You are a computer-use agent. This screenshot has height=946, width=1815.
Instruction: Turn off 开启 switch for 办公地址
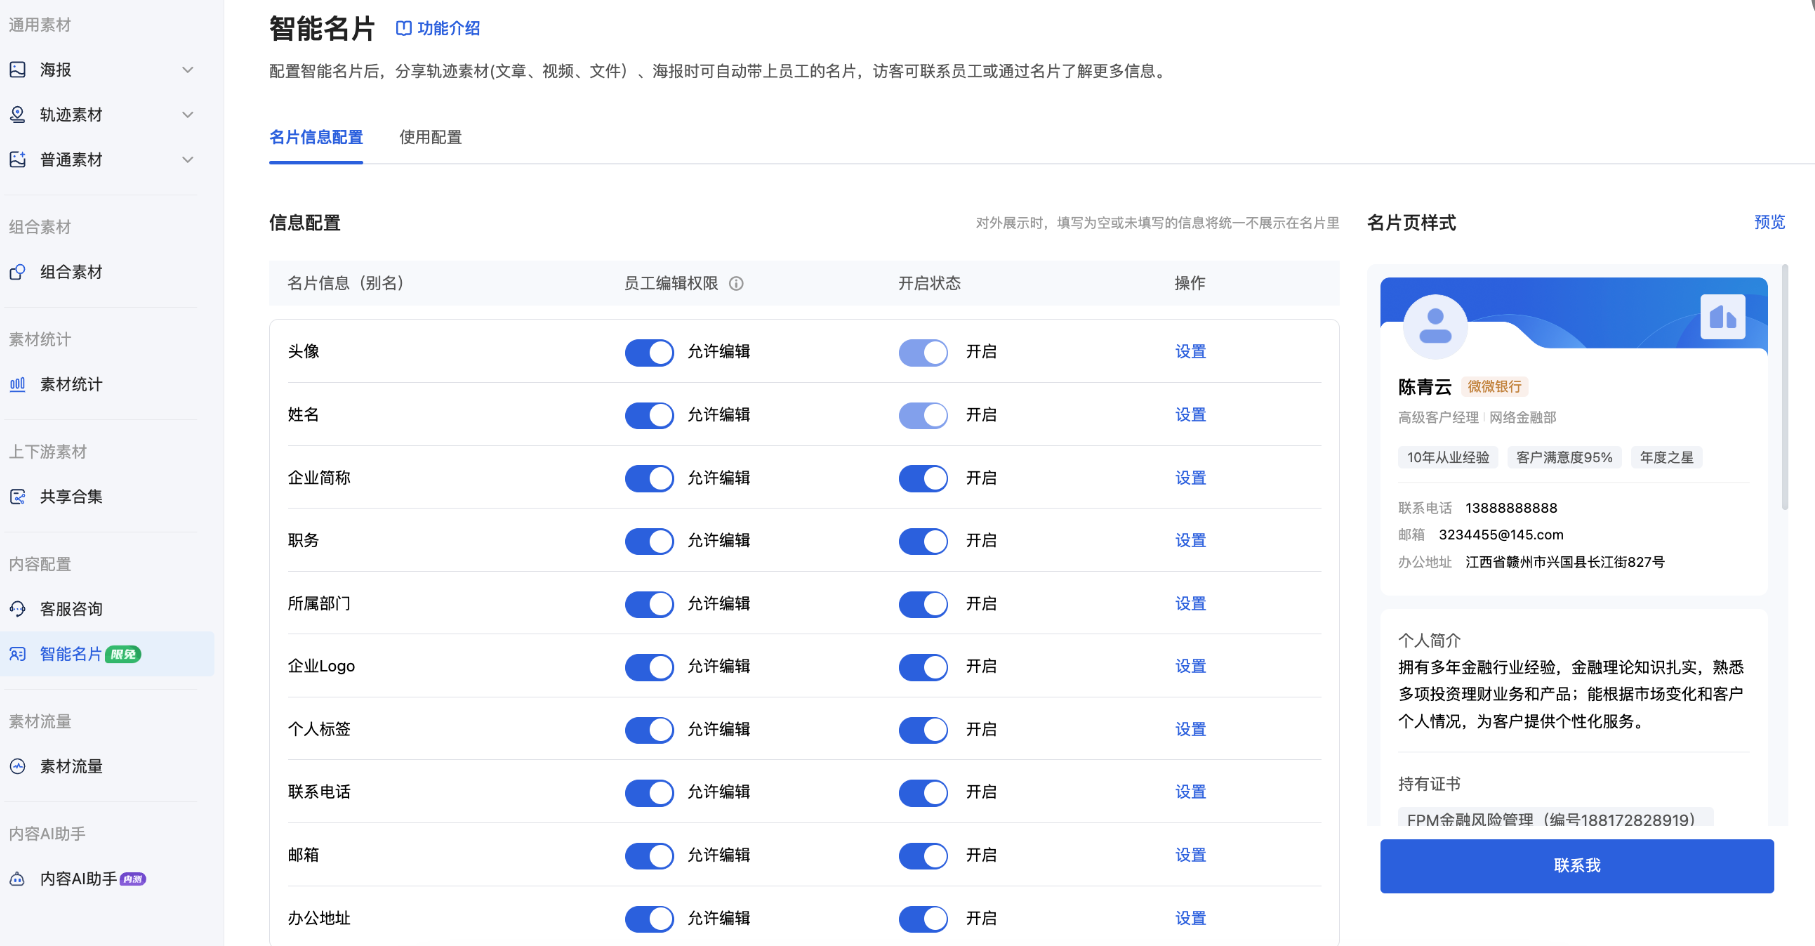coord(923,918)
